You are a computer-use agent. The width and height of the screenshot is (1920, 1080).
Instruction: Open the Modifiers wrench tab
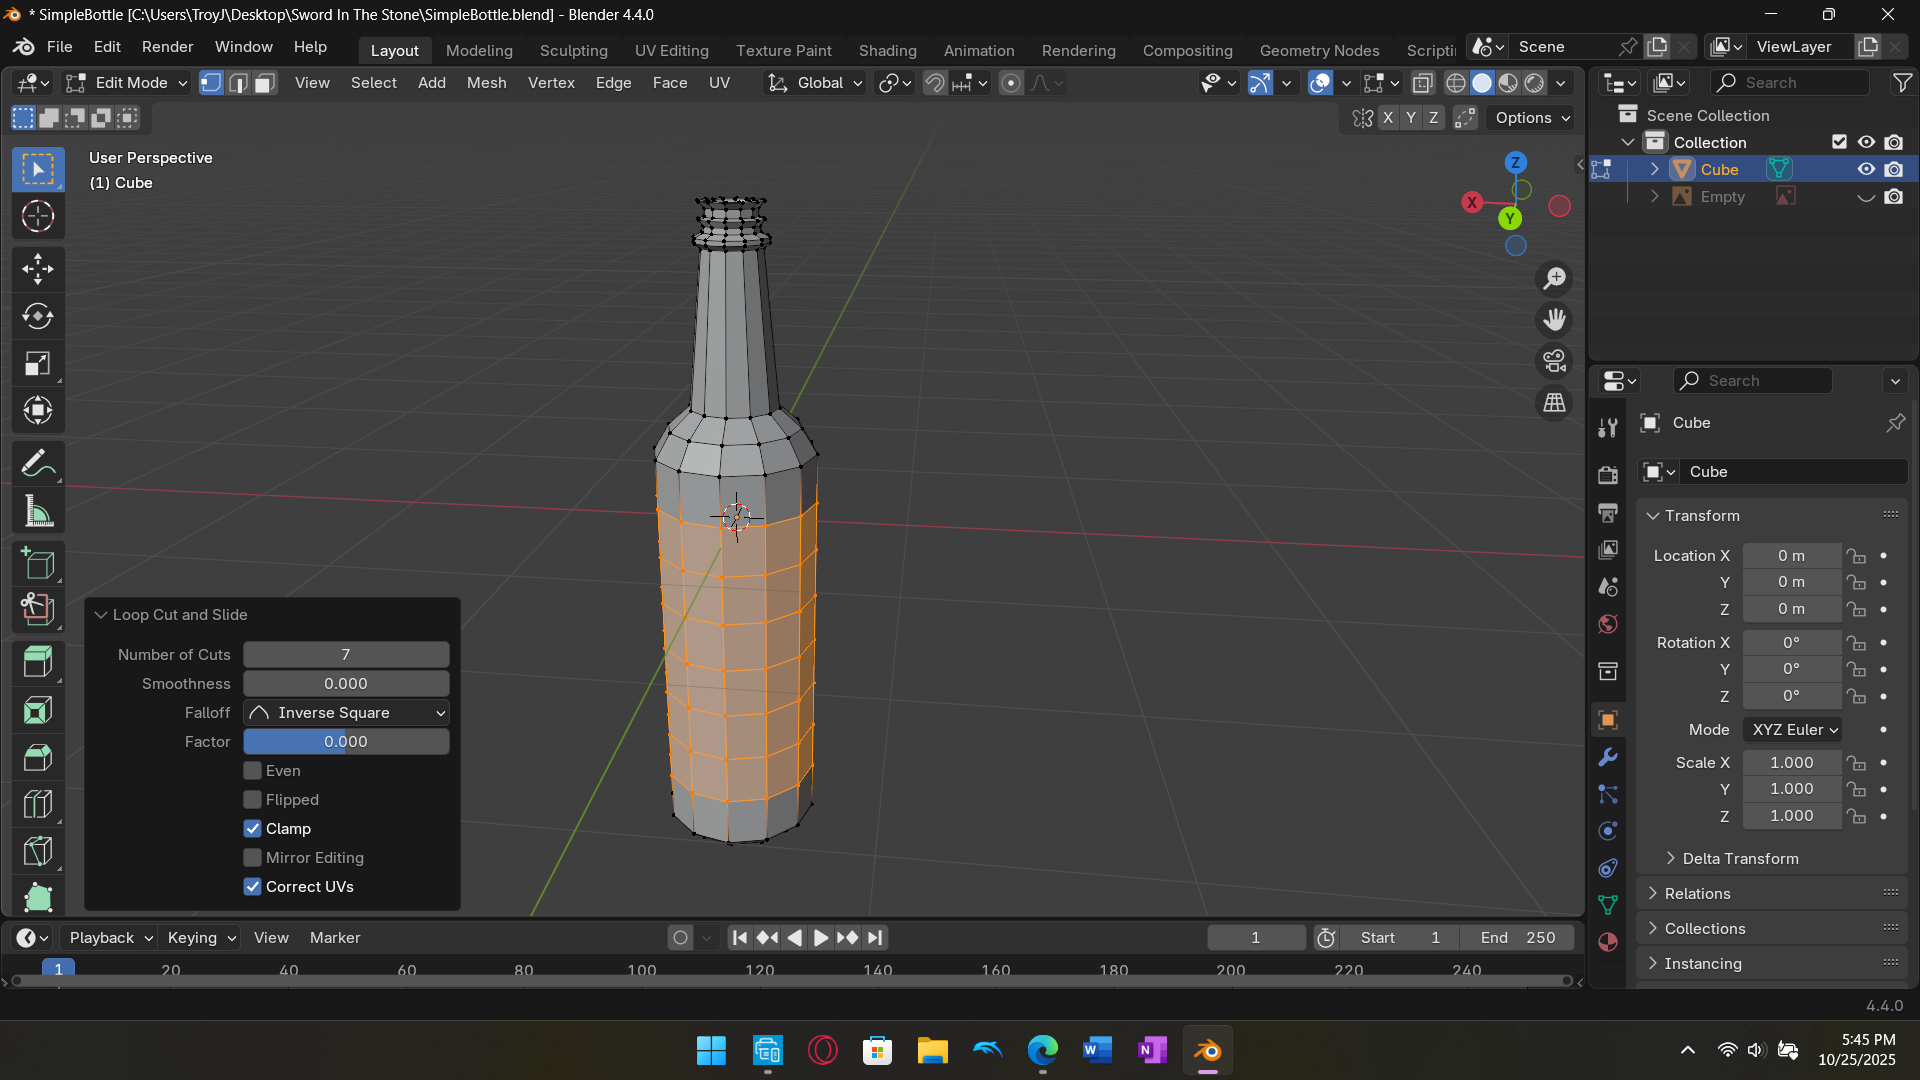coord(1608,757)
